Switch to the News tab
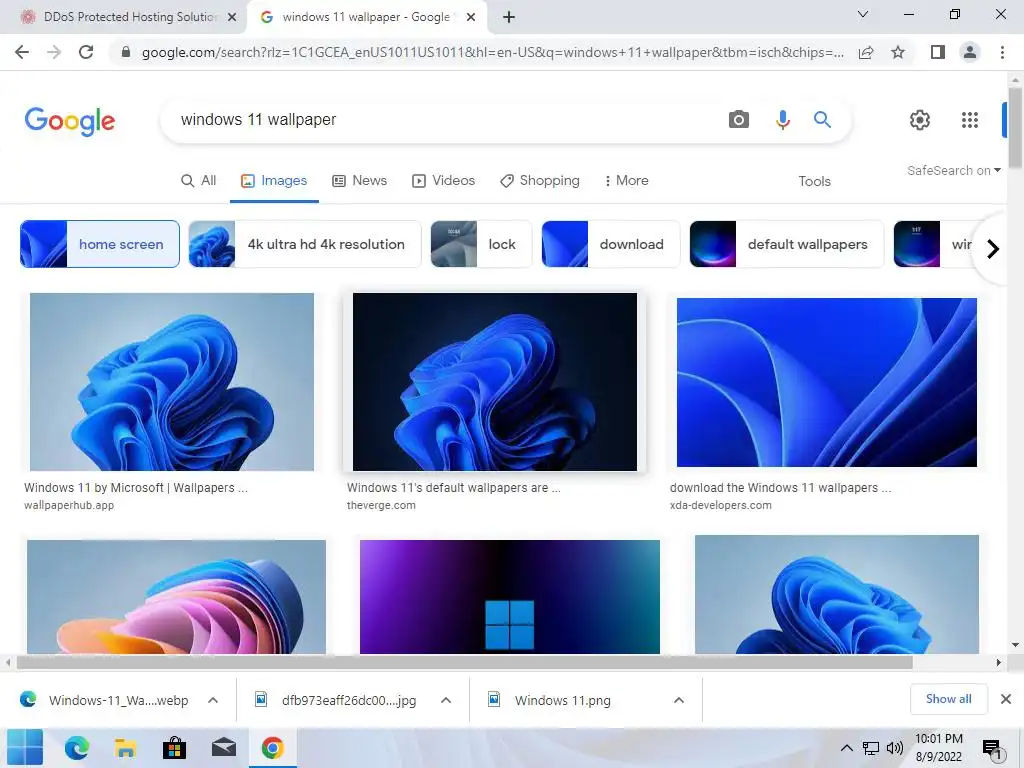The width and height of the screenshot is (1024, 768). 360,181
